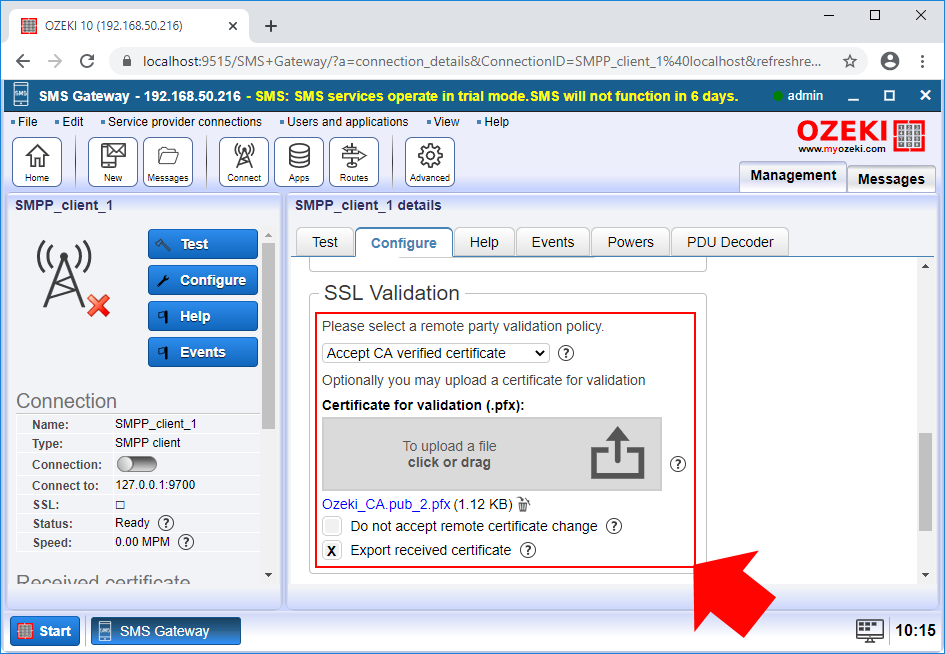Click the taskbar clock showing 10:15
Image resolution: width=945 pixels, height=654 pixels.
tap(915, 630)
